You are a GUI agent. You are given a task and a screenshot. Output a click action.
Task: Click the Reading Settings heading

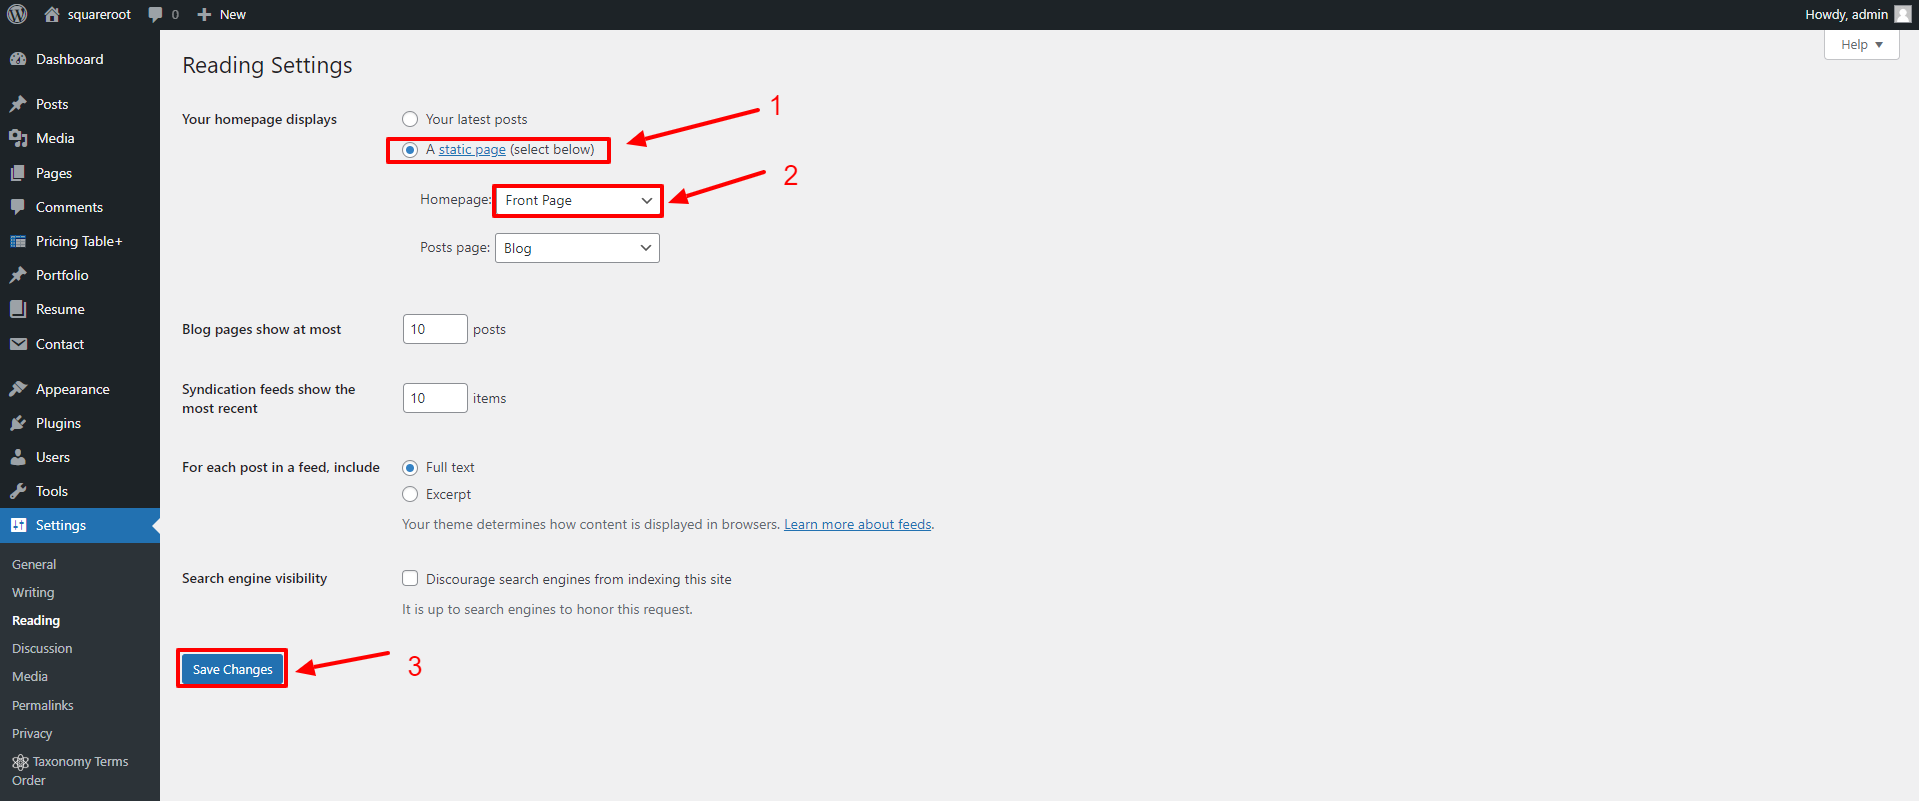point(267,65)
